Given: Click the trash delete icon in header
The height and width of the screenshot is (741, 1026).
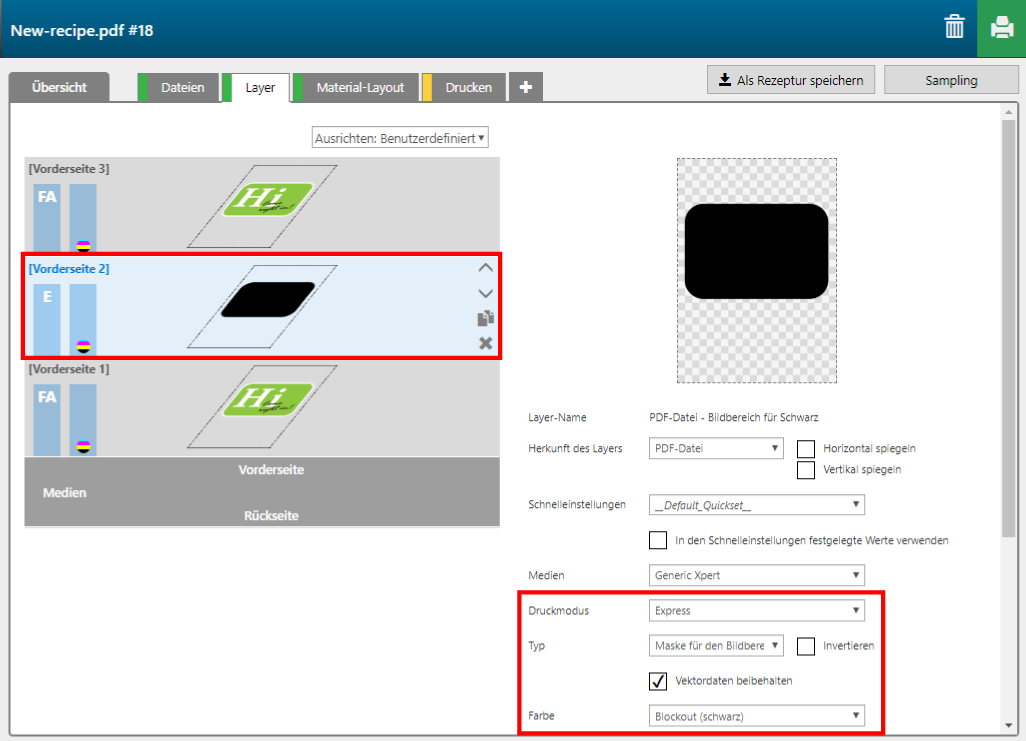Looking at the screenshot, I should pos(954,28).
